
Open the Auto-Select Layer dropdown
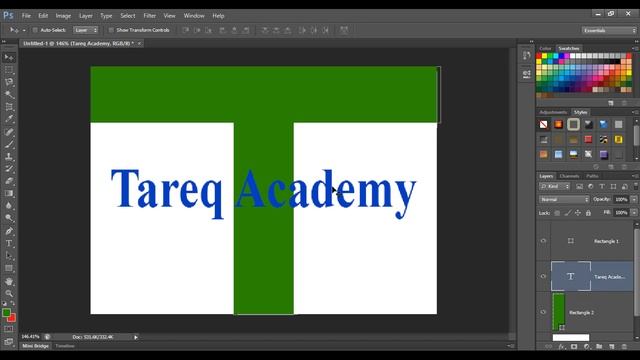coord(86,30)
